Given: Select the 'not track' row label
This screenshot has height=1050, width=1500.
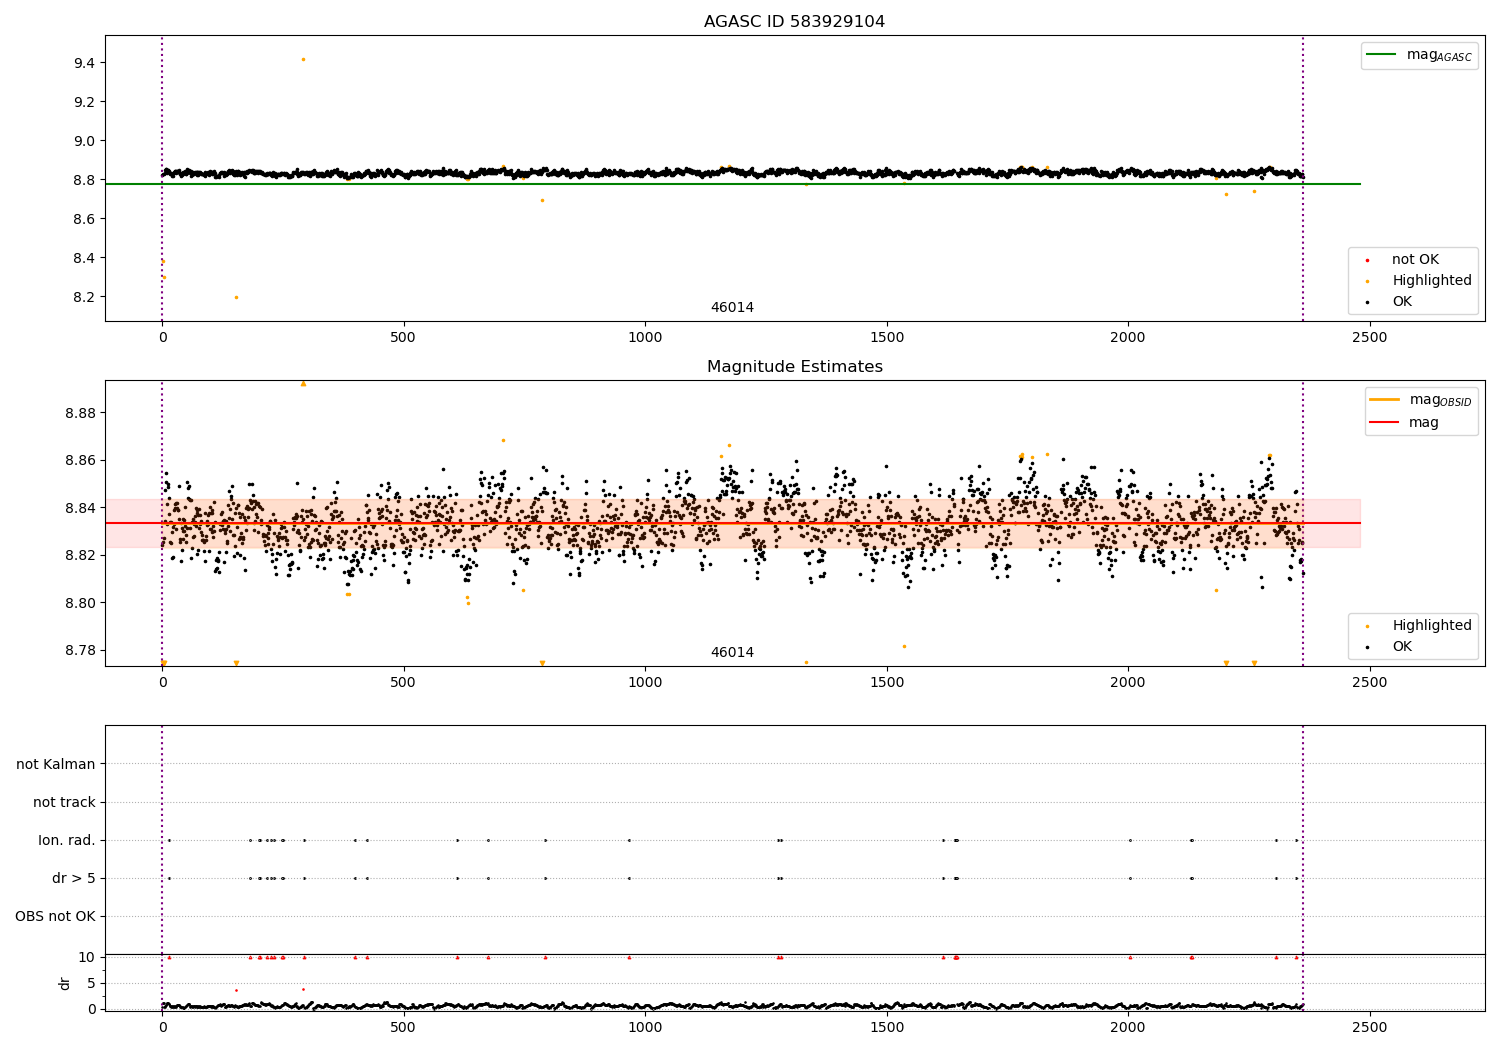Looking at the screenshot, I should 64,802.
